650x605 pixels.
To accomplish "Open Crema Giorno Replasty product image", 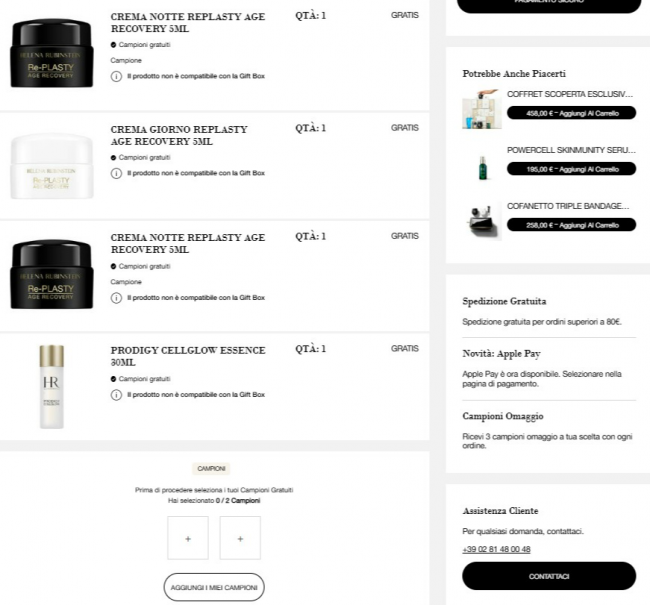I will (52, 166).
